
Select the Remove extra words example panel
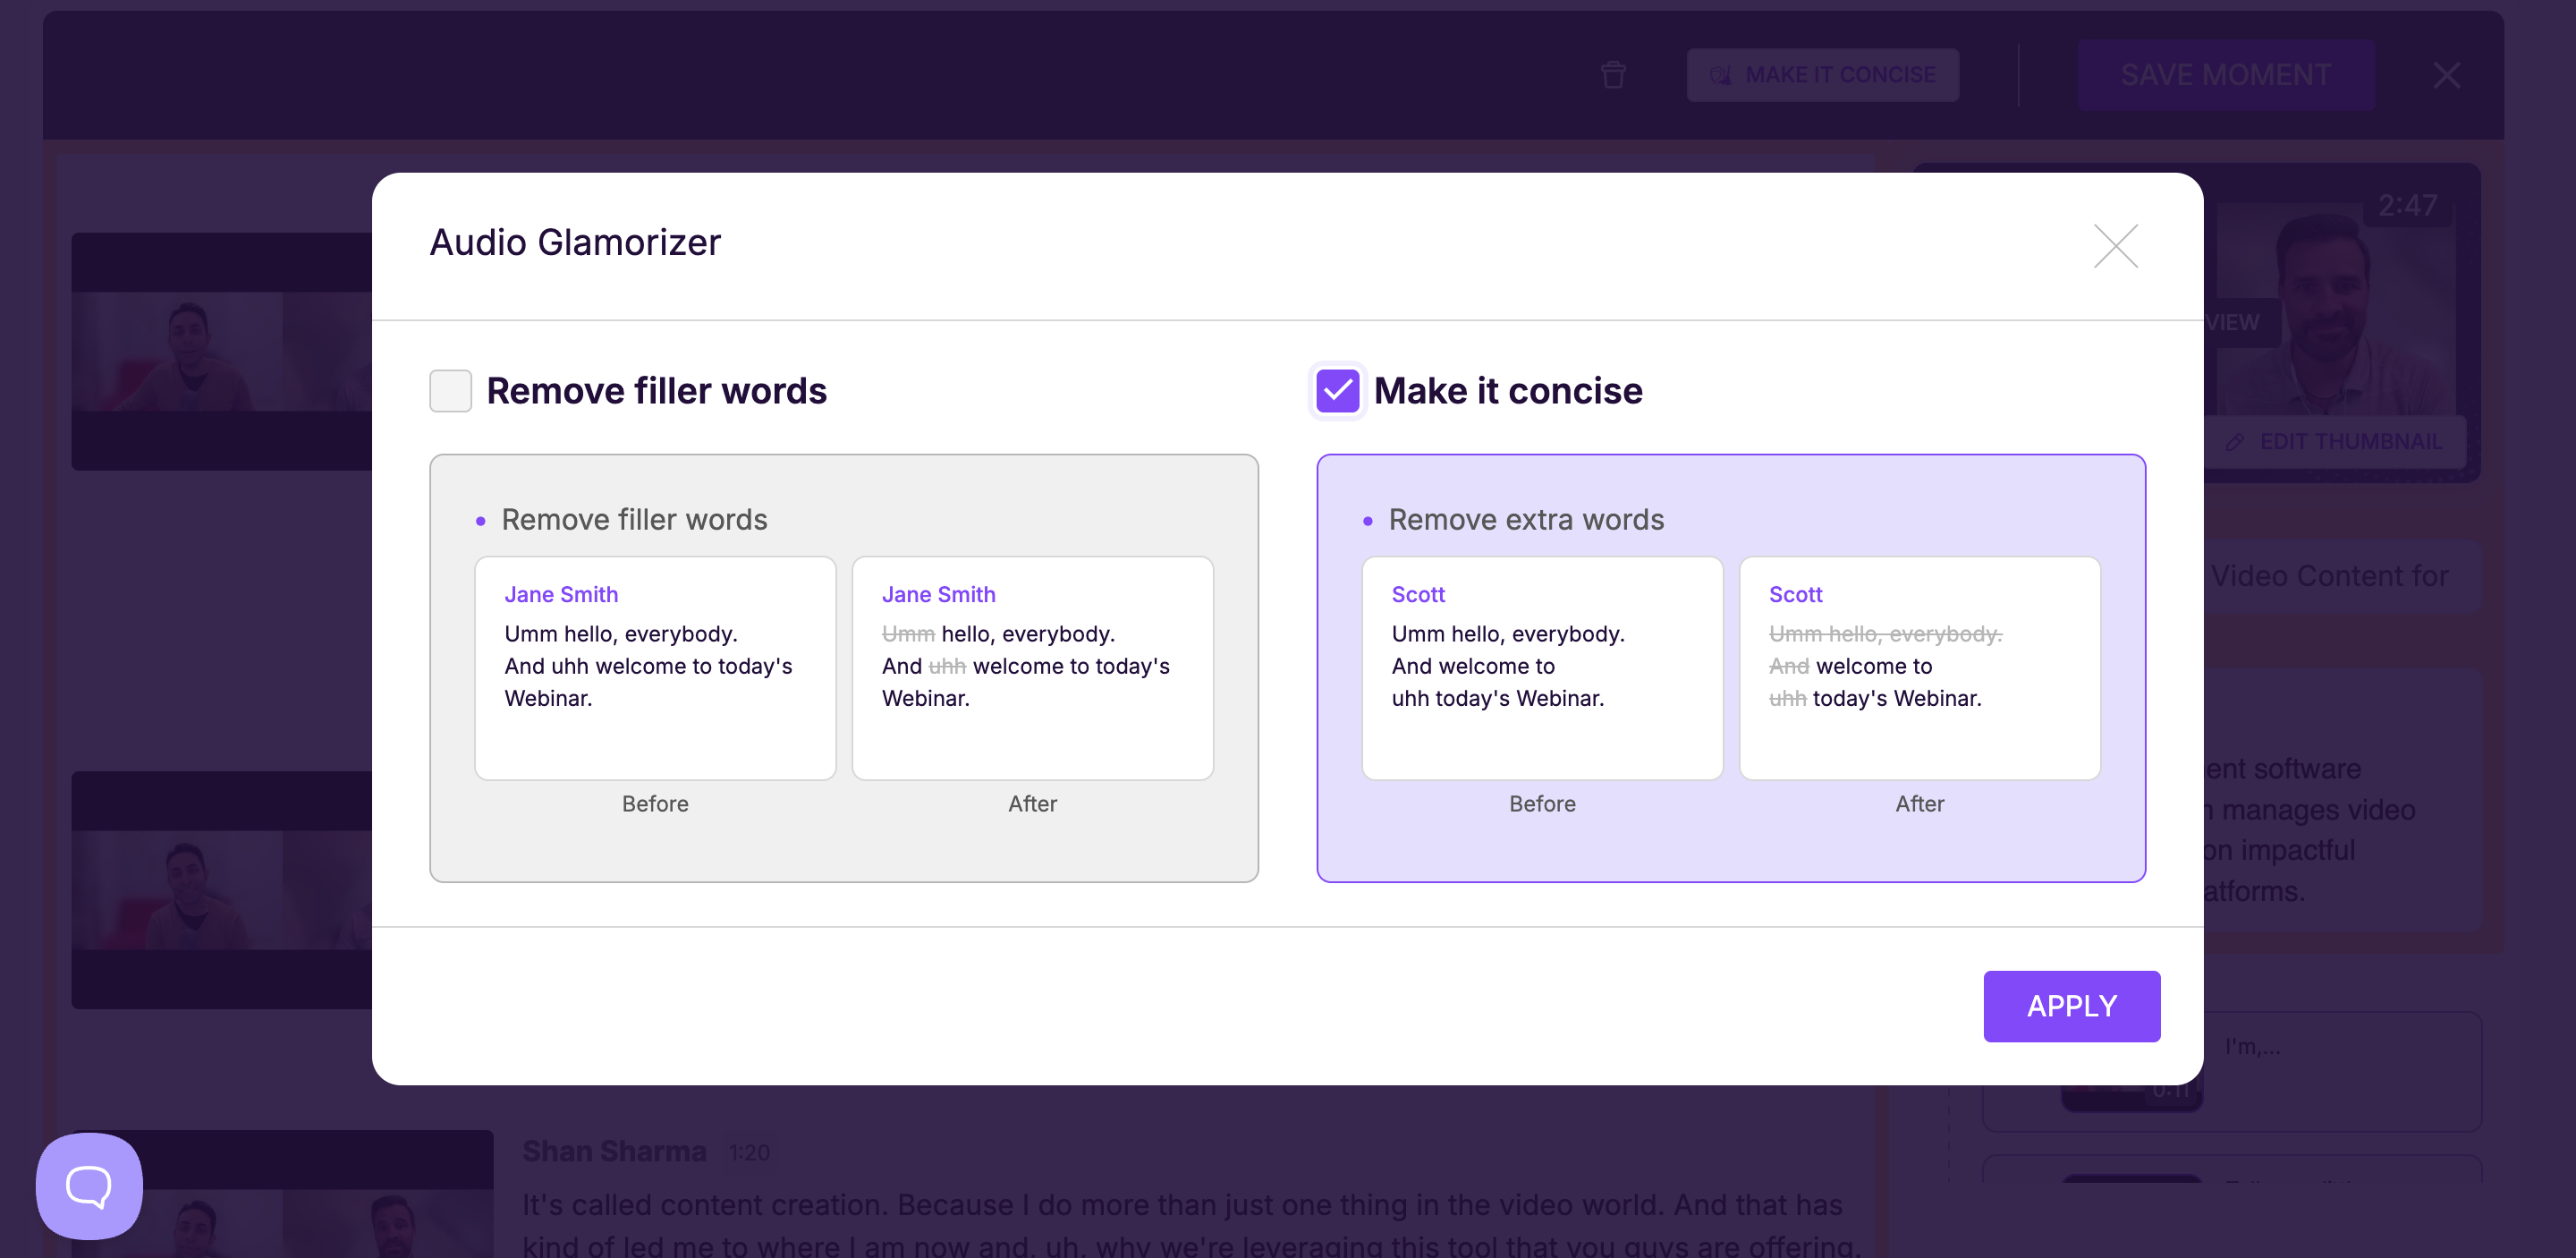[1730, 845]
